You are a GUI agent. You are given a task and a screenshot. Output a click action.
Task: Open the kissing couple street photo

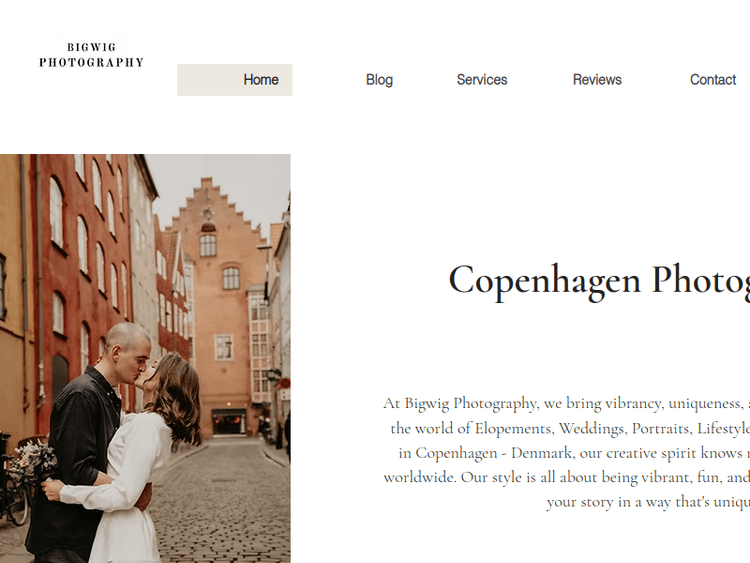pos(145,358)
